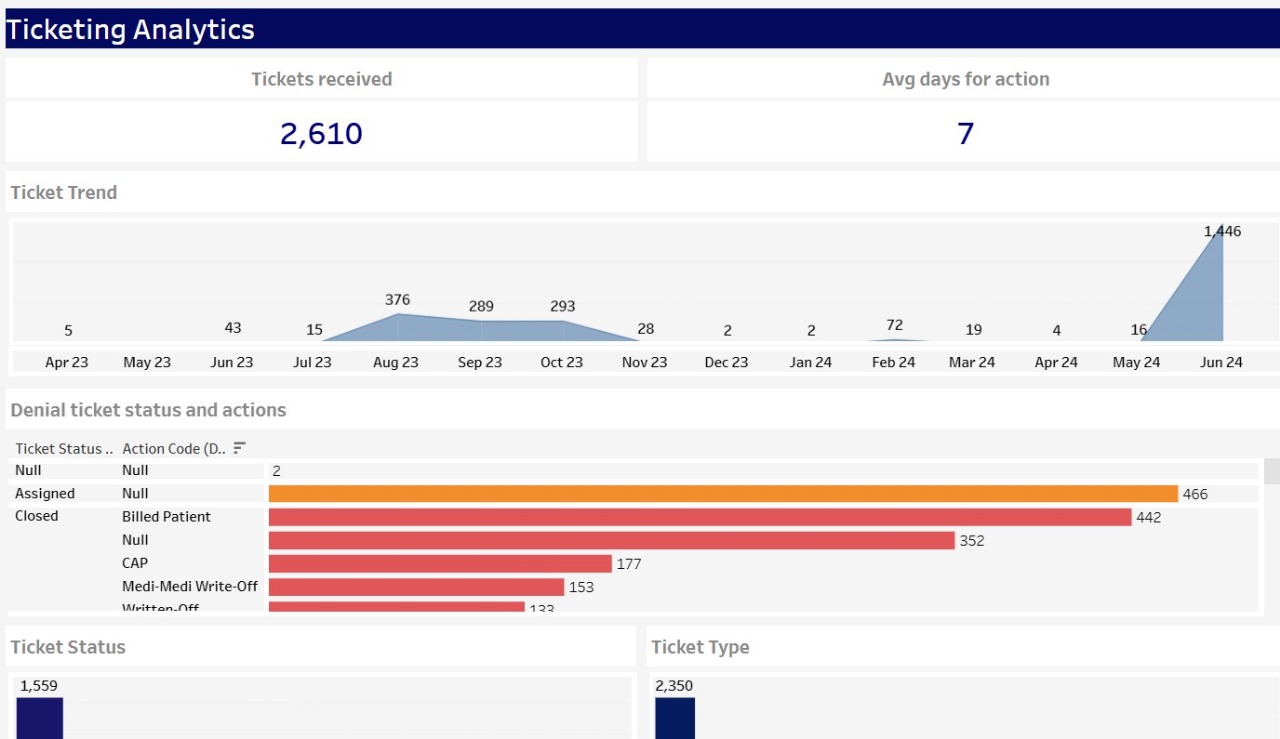This screenshot has width=1280, height=739.
Task: Select the Ticket Status bar labeled 1,559
Action: click(x=40, y=718)
